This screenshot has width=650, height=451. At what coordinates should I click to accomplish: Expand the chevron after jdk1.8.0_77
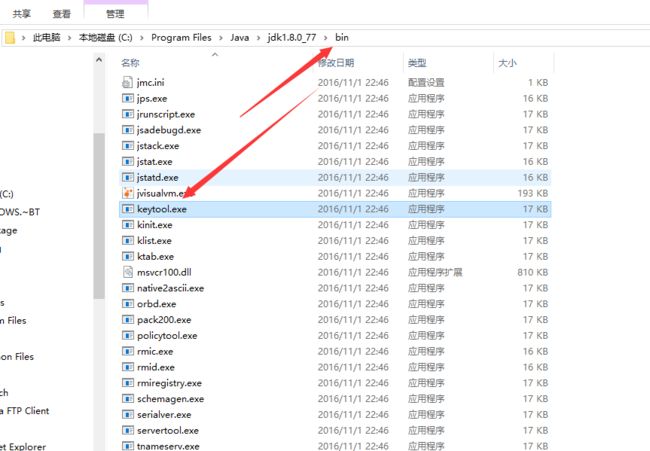click(326, 38)
